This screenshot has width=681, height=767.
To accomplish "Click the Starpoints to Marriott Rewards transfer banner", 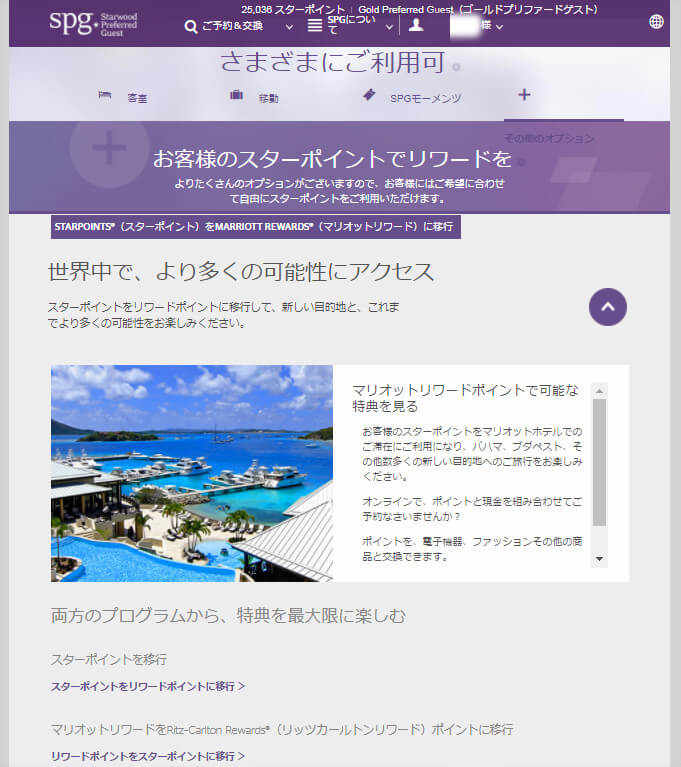I will tap(255, 227).
